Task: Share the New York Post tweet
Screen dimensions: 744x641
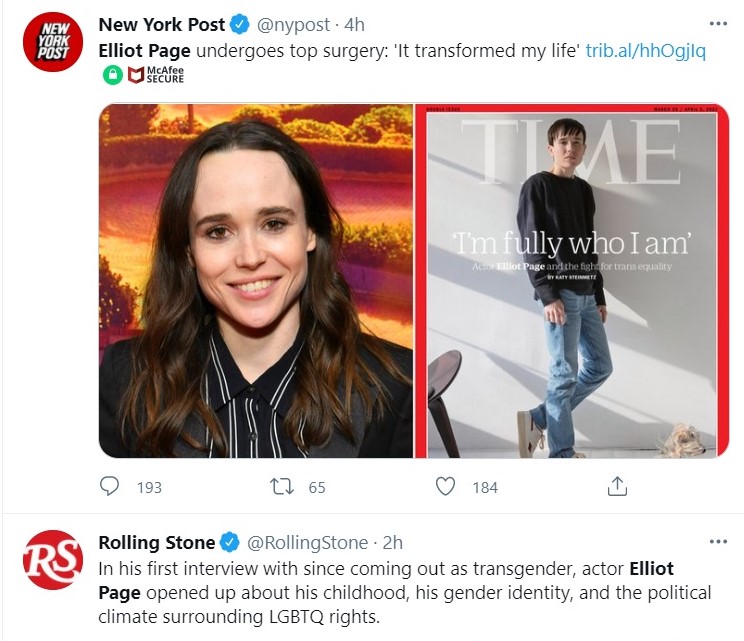Action: coord(617,486)
